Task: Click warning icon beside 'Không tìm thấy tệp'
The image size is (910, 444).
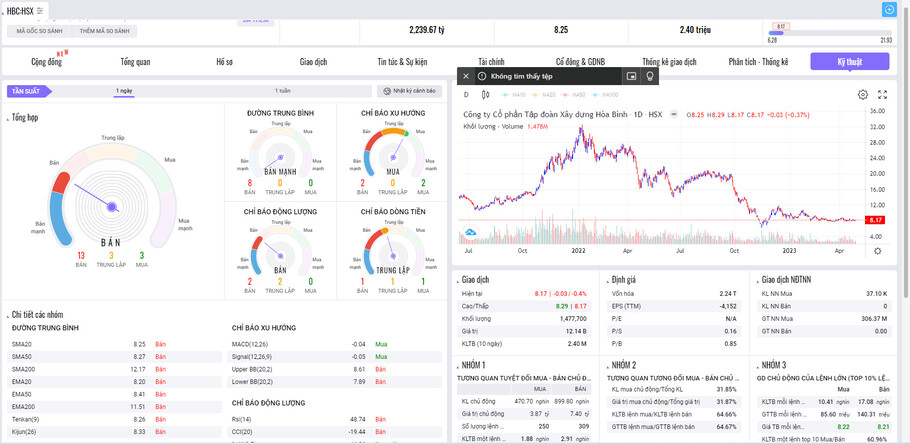Action: click(481, 76)
